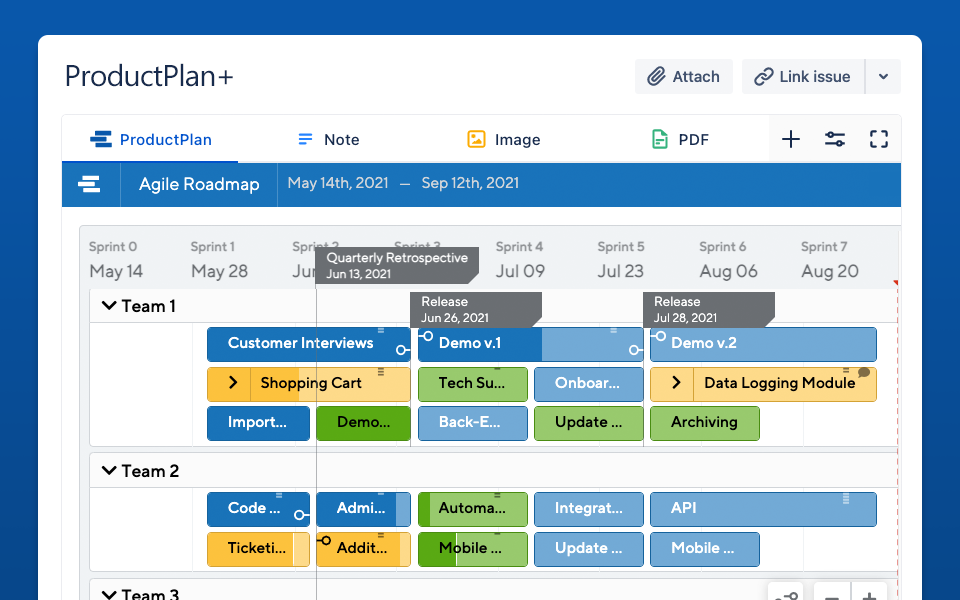Open the Demo v.1 bar
This screenshot has width=960, height=600.
[530, 344]
